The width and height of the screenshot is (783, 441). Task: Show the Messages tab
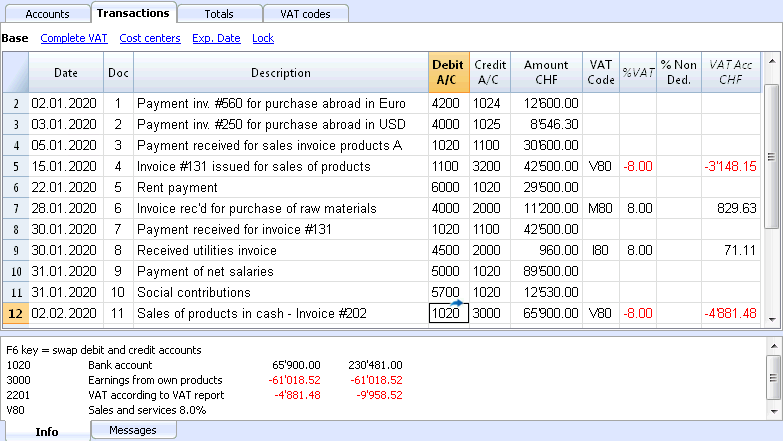[x=133, y=430]
